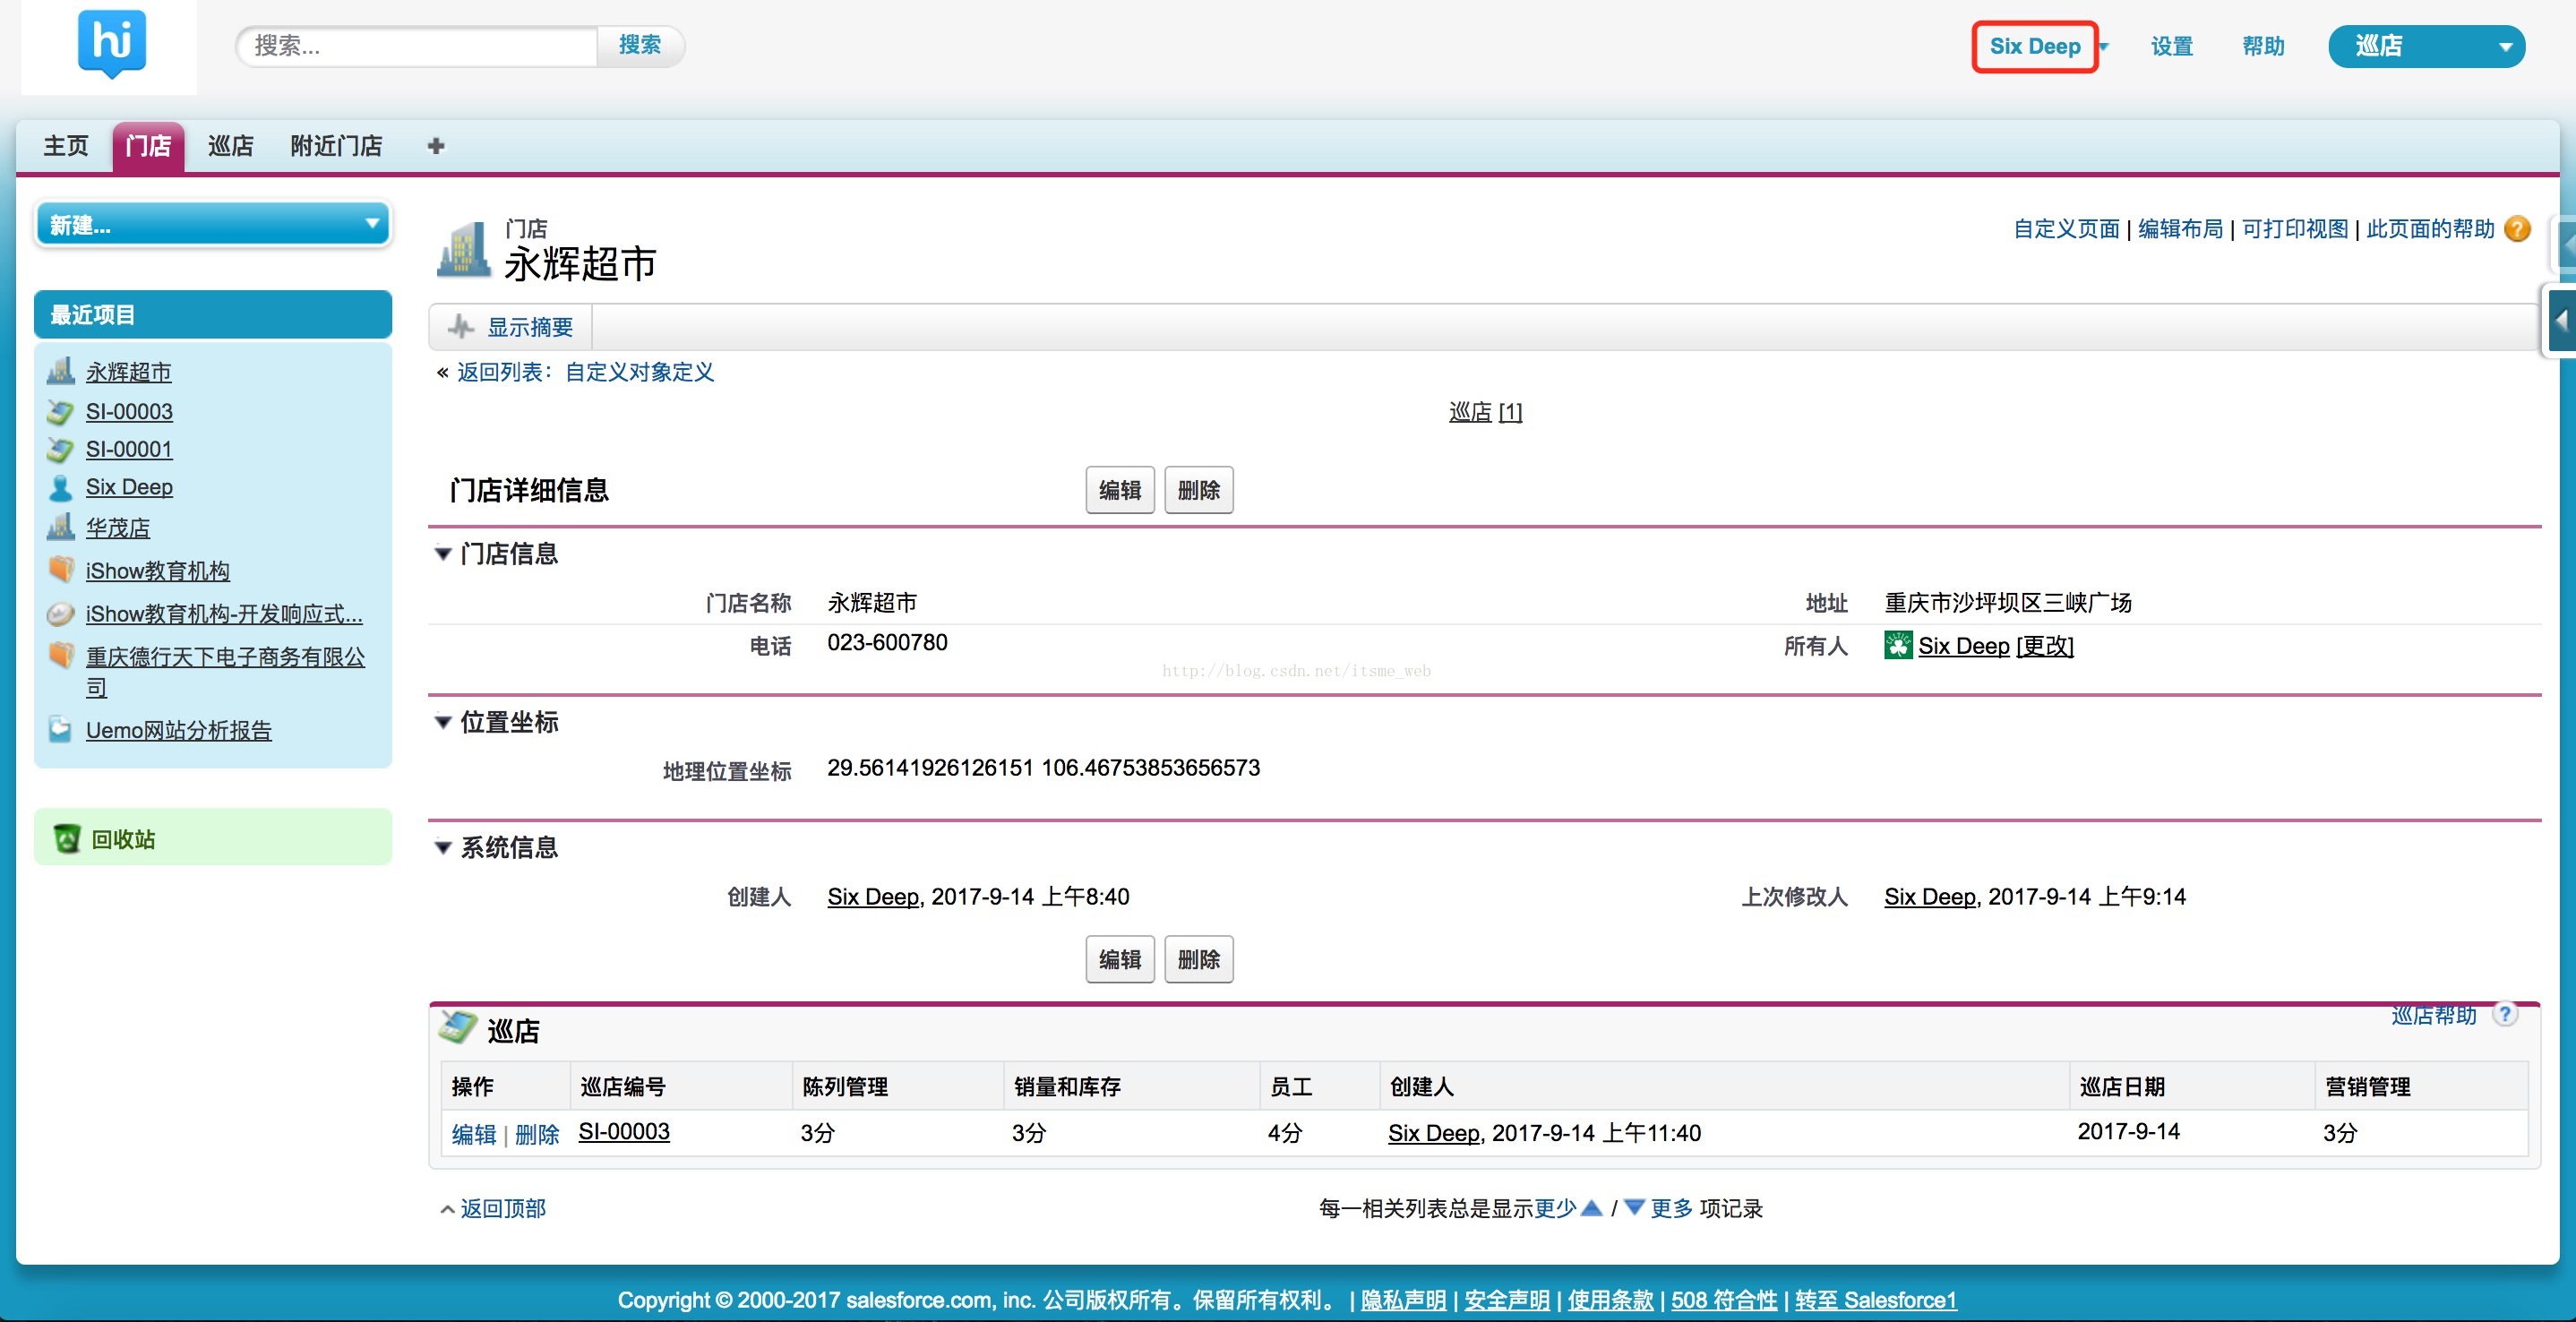Click the recycle bin icon
The height and width of the screenshot is (1322, 2576).
click(67, 838)
